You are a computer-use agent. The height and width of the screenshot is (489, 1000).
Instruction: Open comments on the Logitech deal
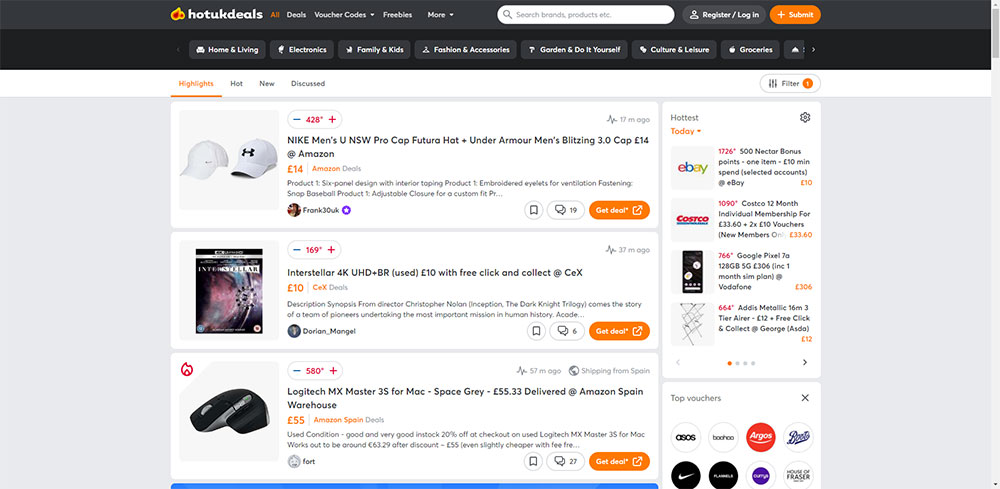(567, 461)
